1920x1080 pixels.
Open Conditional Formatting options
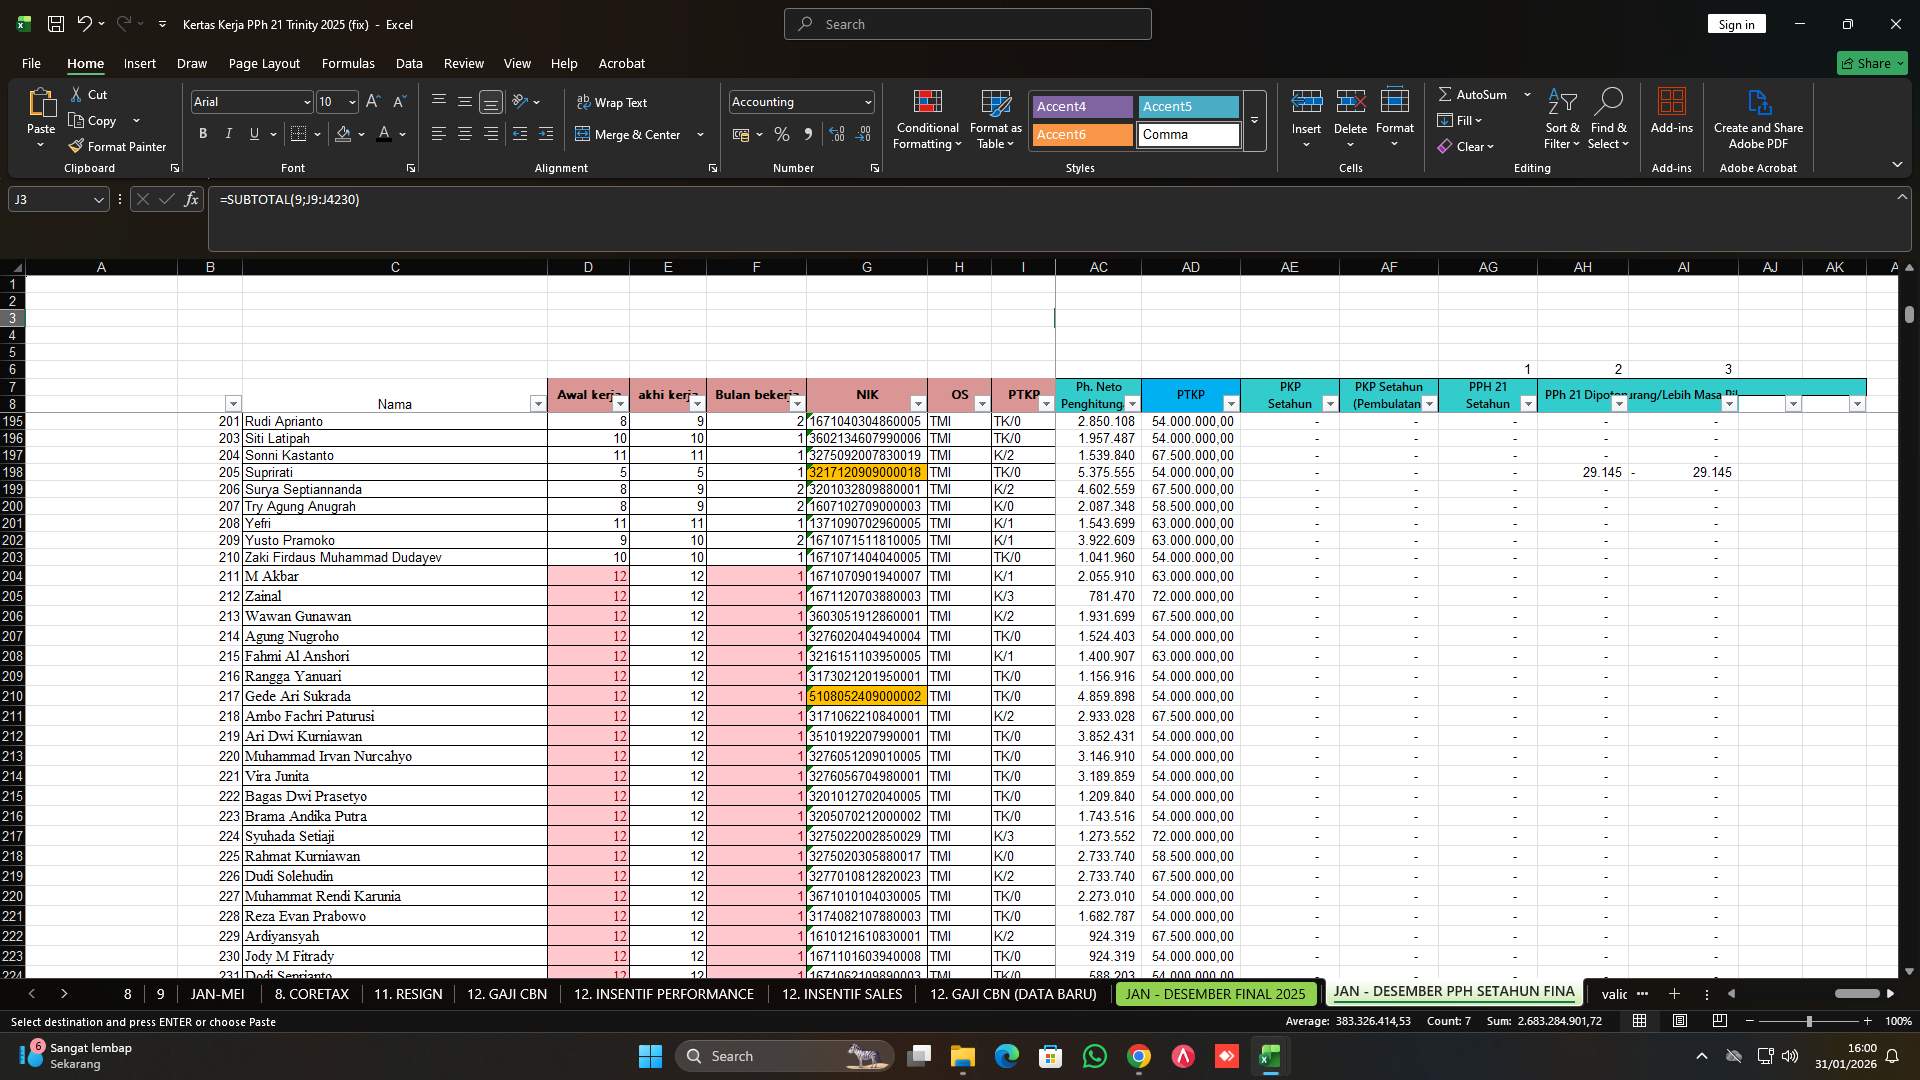click(927, 120)
